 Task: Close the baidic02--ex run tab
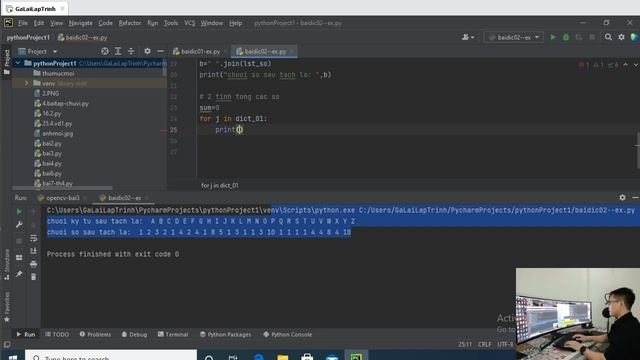click(147, 198)
